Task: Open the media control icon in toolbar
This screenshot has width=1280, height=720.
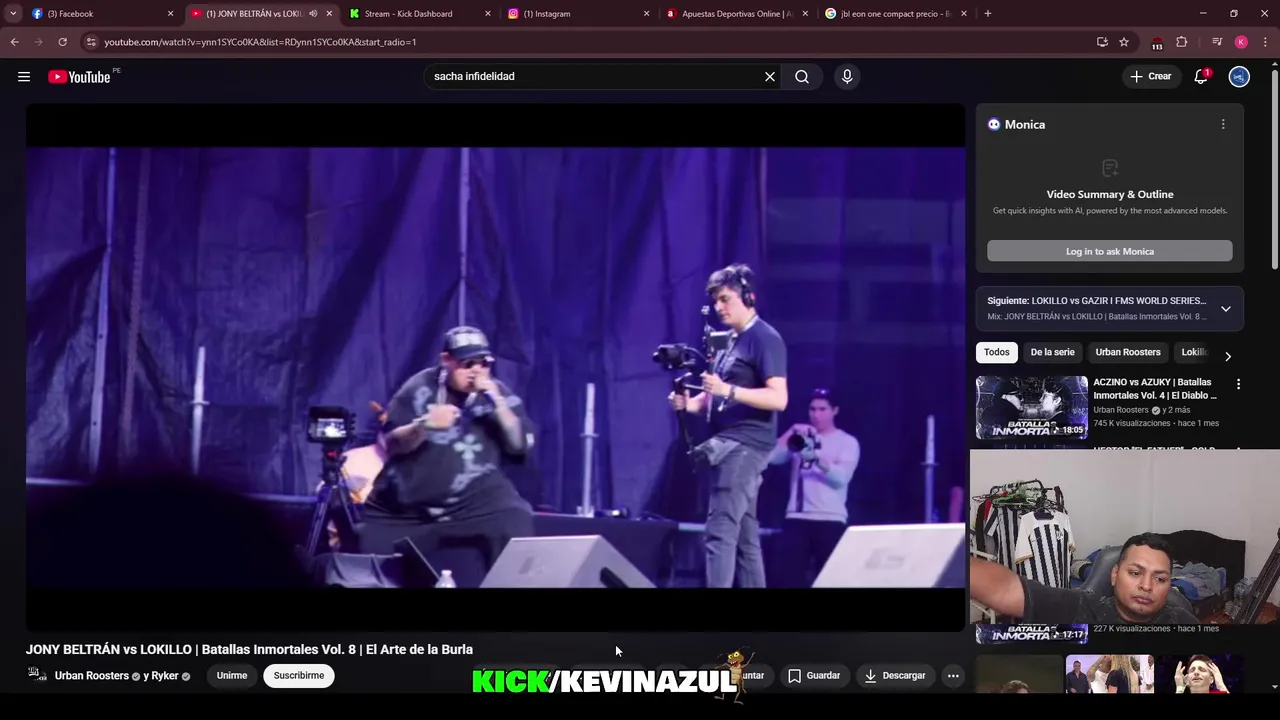Action: (x=1217, y=42)
